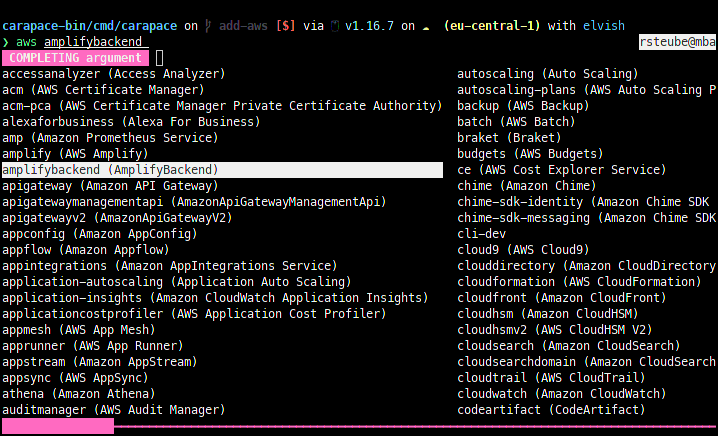718x436 pixels.
Task: Pick budgets (AWS Budgets)
Action: (530, 154)
